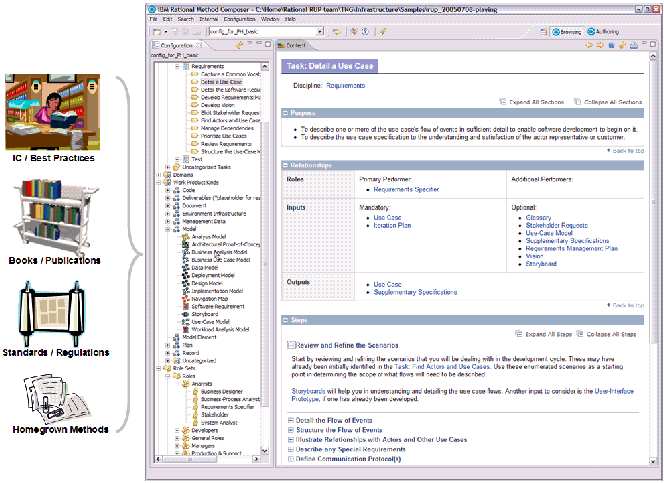Click the Expand All Sections icon
This screenshot has height=483, width=664.
(x=503, y=102)
